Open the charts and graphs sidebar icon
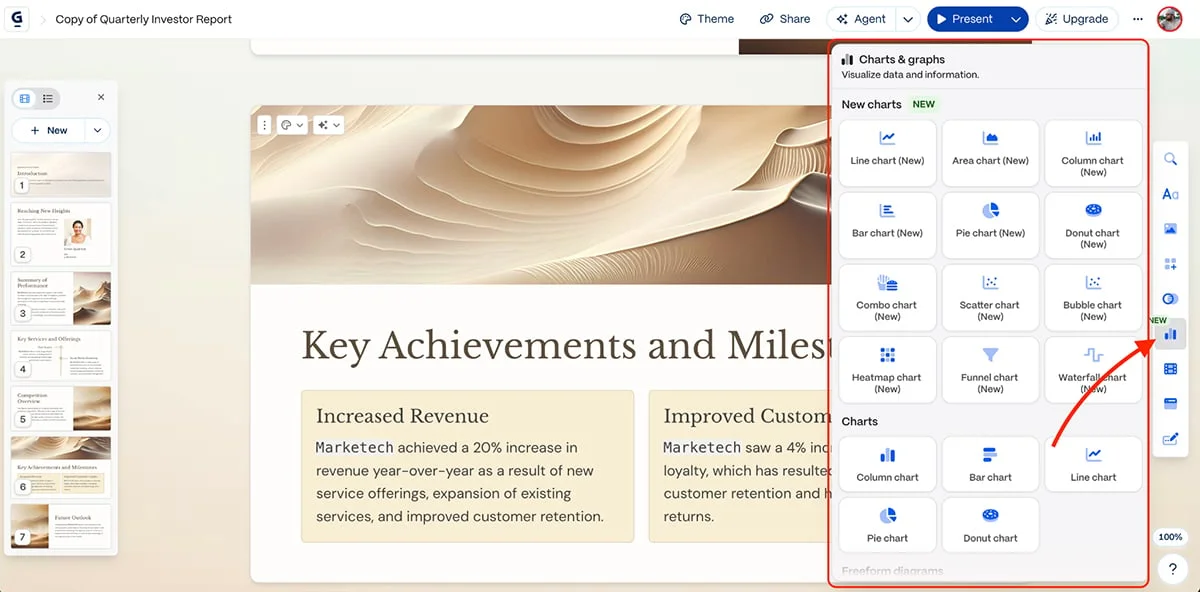The height and width of the screenshot is (592, 1200). [1170, 334]
